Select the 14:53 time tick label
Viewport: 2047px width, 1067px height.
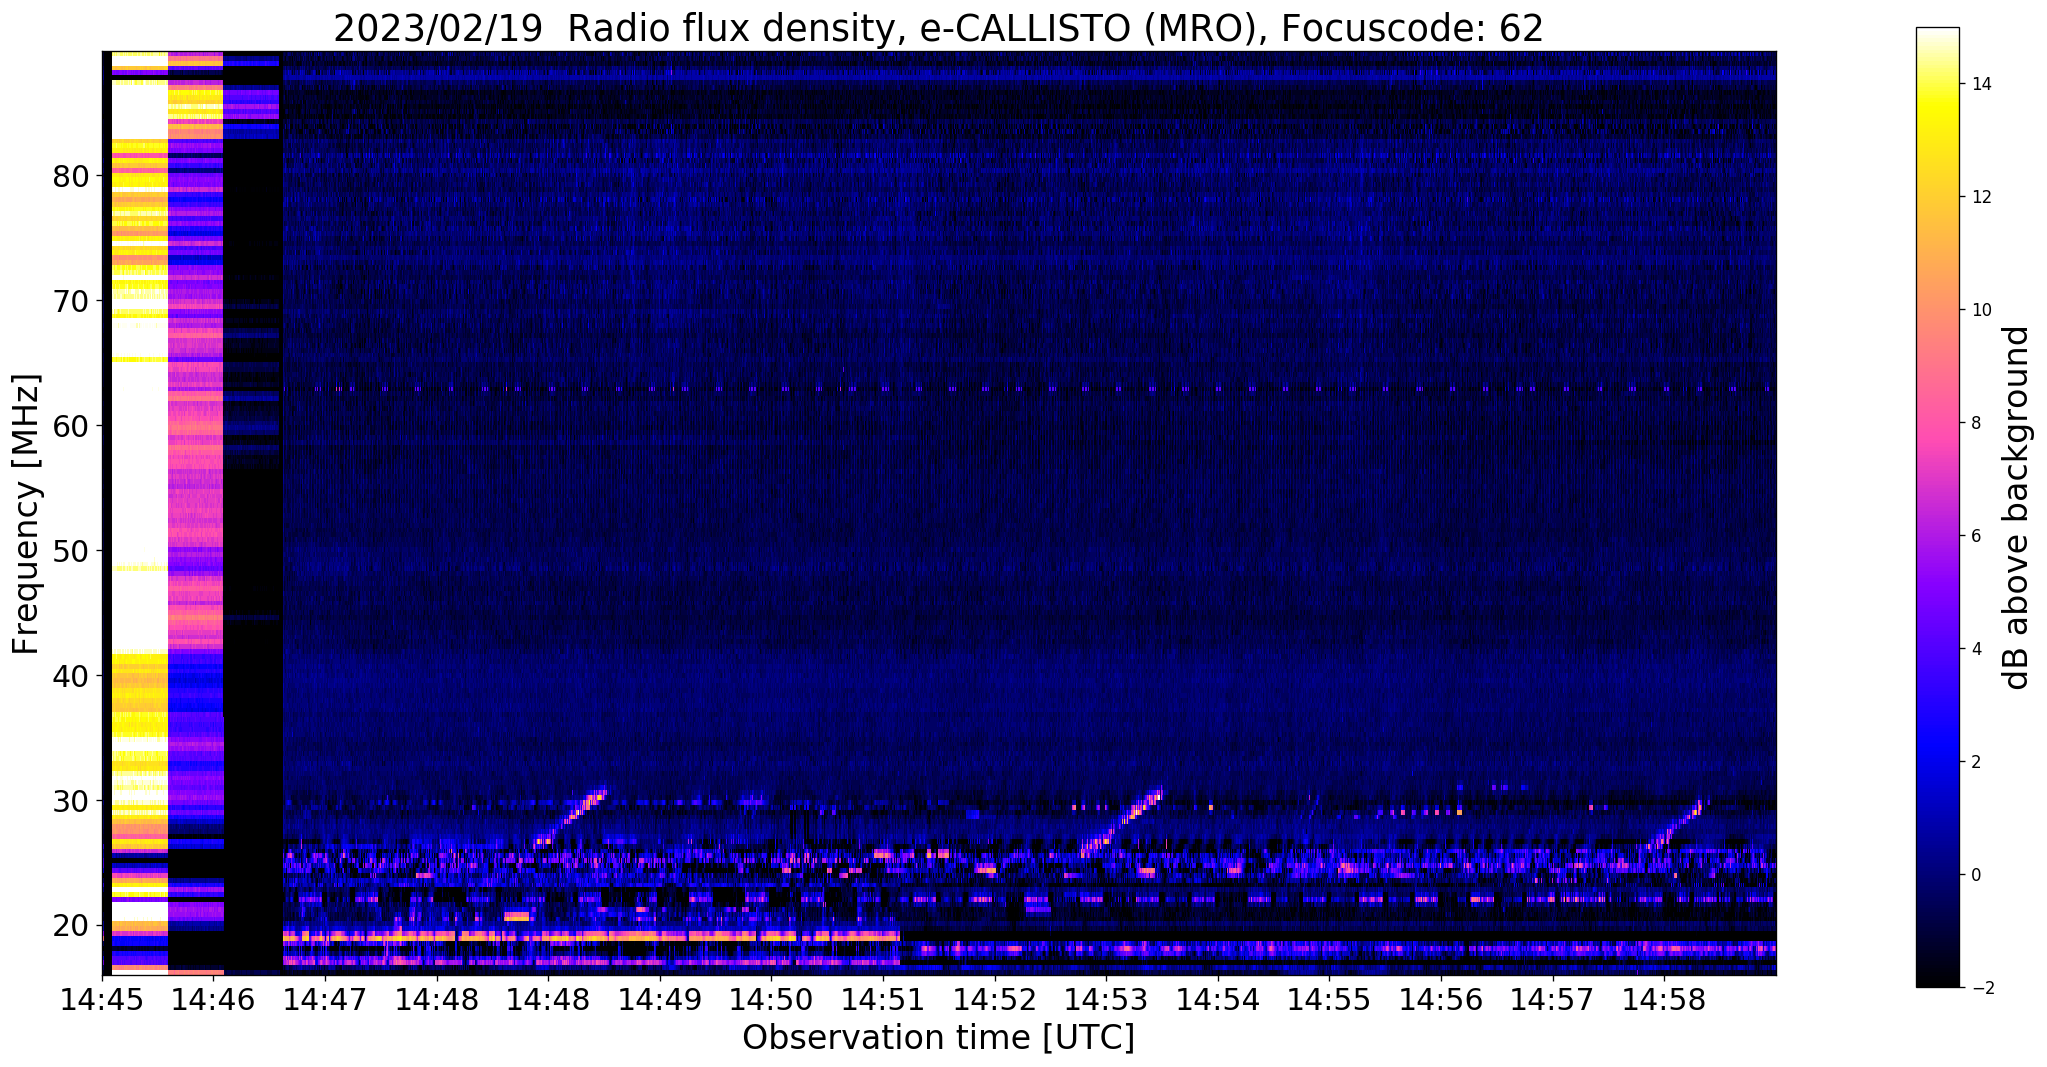(1106, 999)
